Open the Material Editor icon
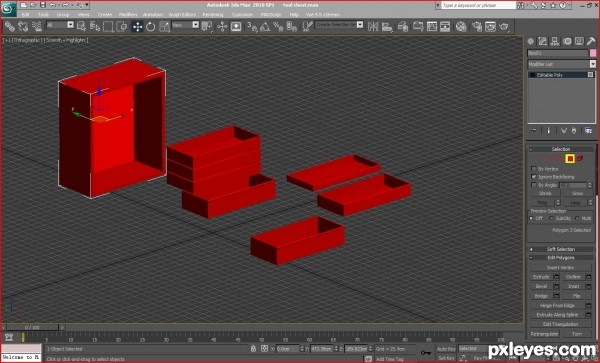The height and width of the screenshot is (363, 600). [x=461, y=26]
